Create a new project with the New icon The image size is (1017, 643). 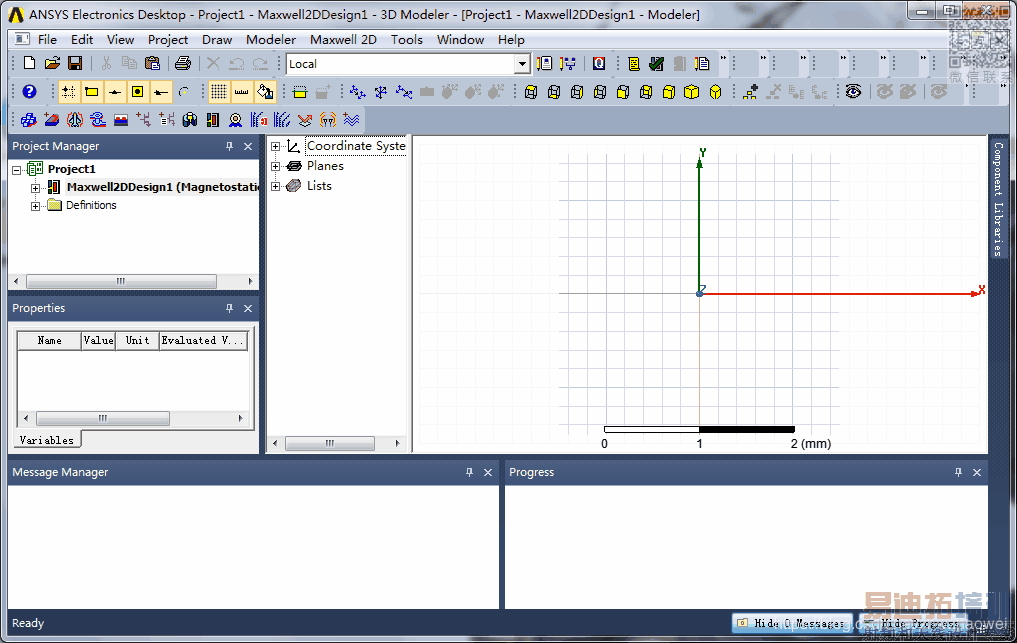click(x=29, y=63)
